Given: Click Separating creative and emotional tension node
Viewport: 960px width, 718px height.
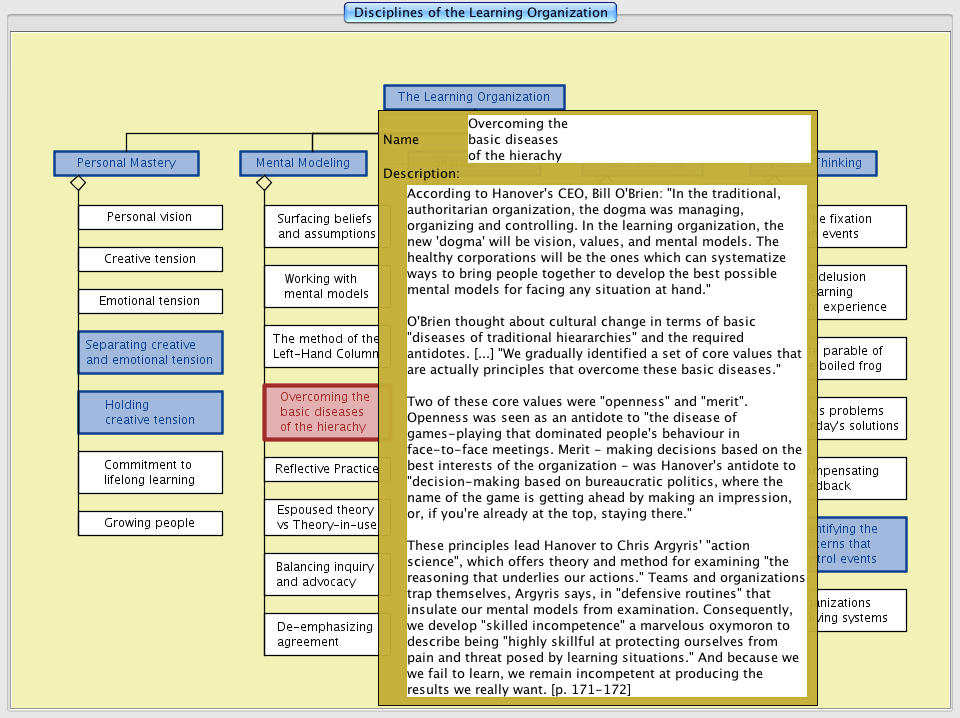Looking at the screenshot, I should click(x=150, y=352).
